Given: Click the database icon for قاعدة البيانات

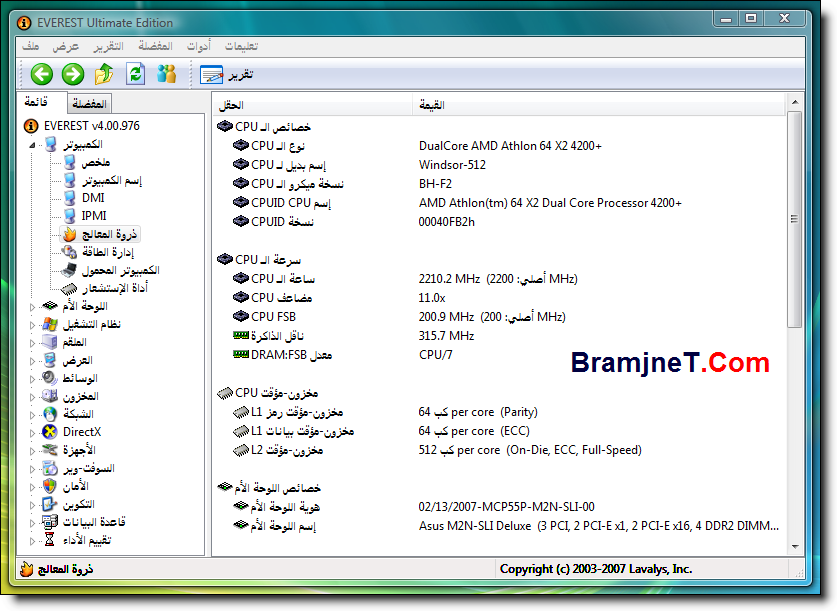Looking at the screenshot, I should coord(50,522).
